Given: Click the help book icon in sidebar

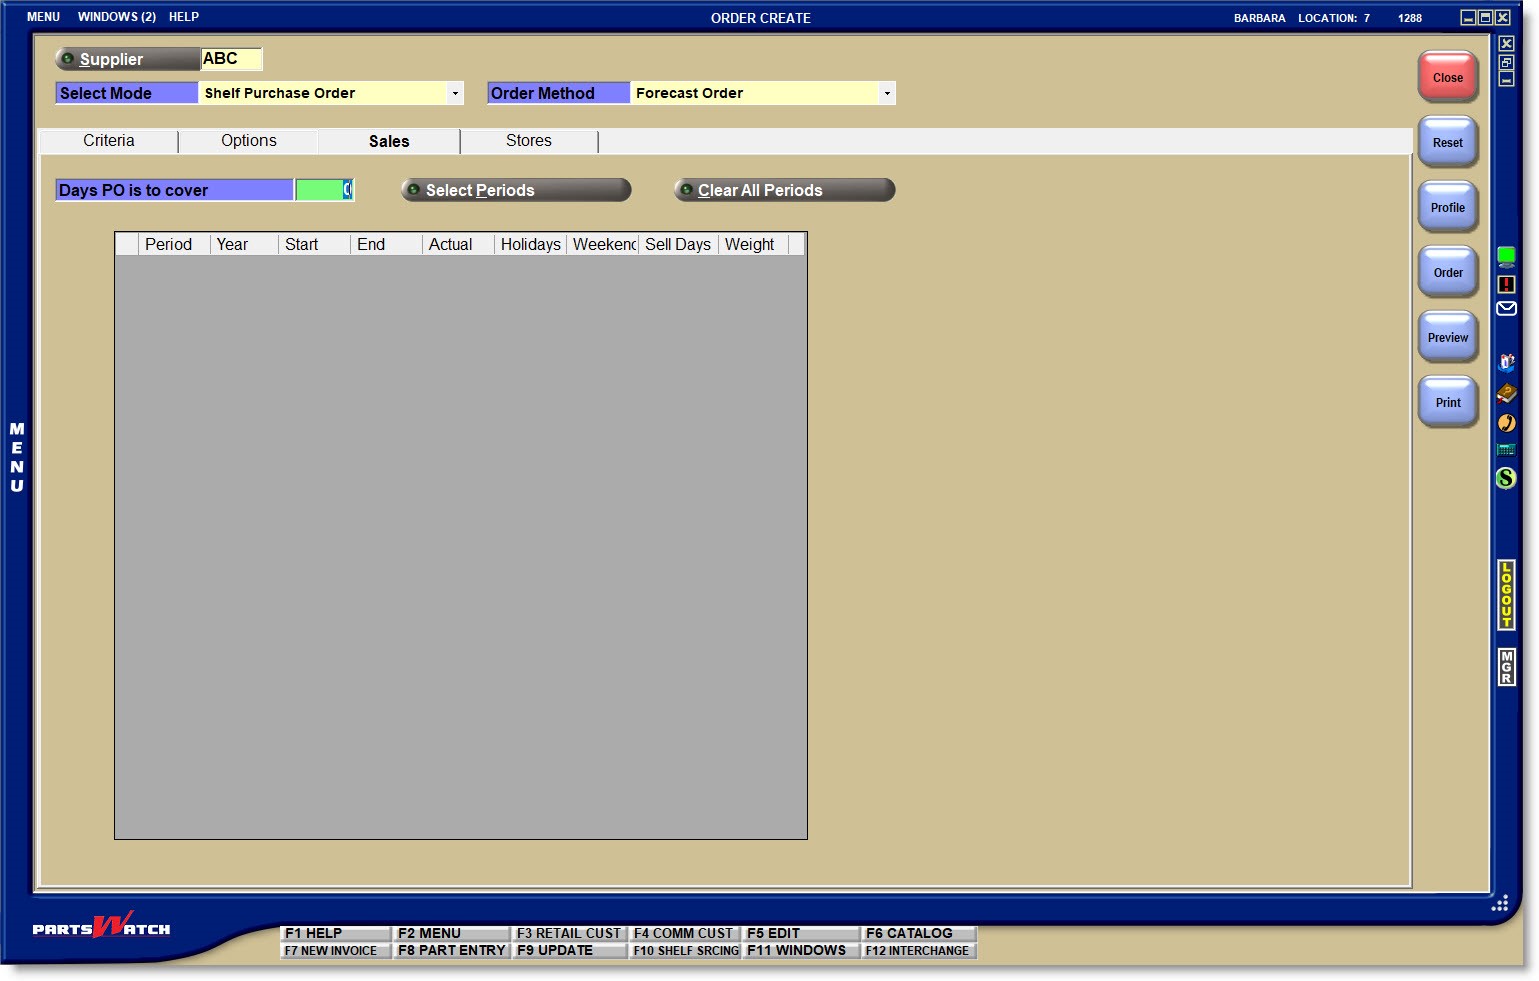Looking at the screenshot, I should tap(1506, 393).
